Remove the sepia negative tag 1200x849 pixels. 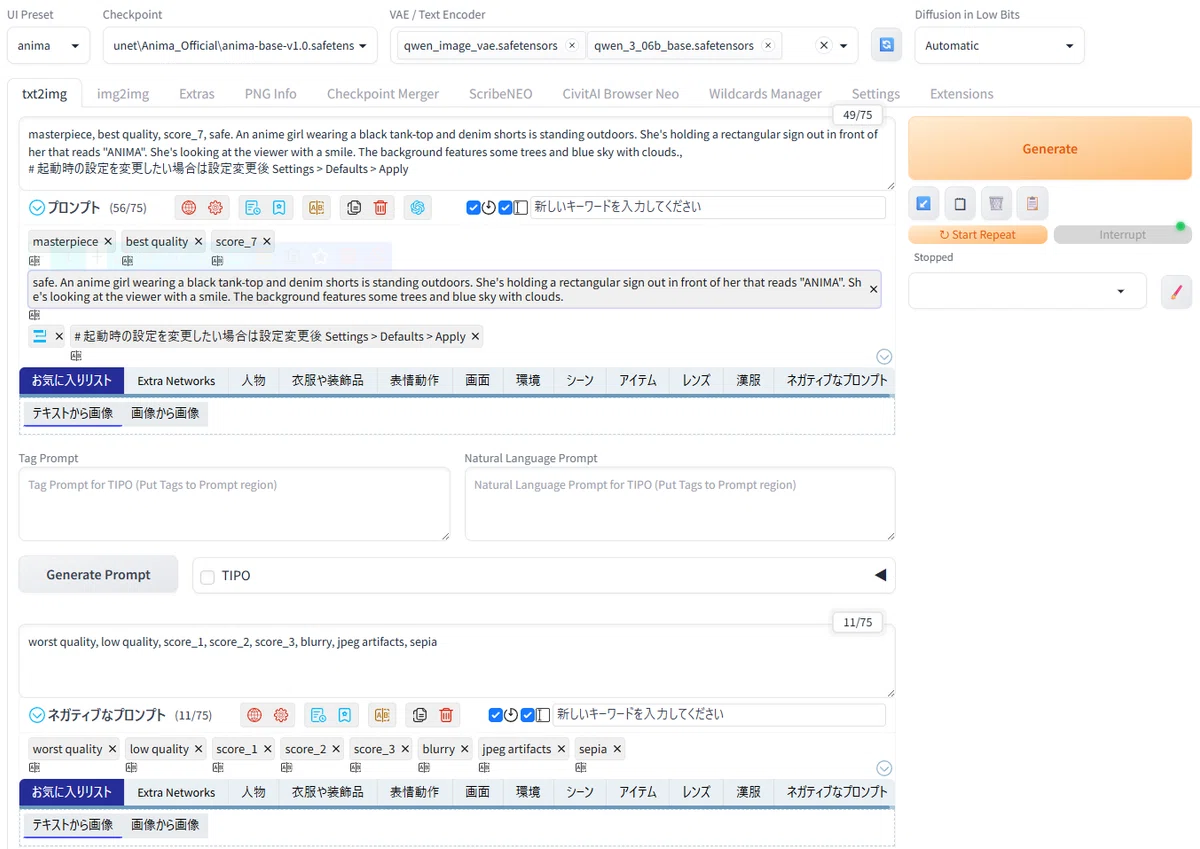(x=617, y=749)
